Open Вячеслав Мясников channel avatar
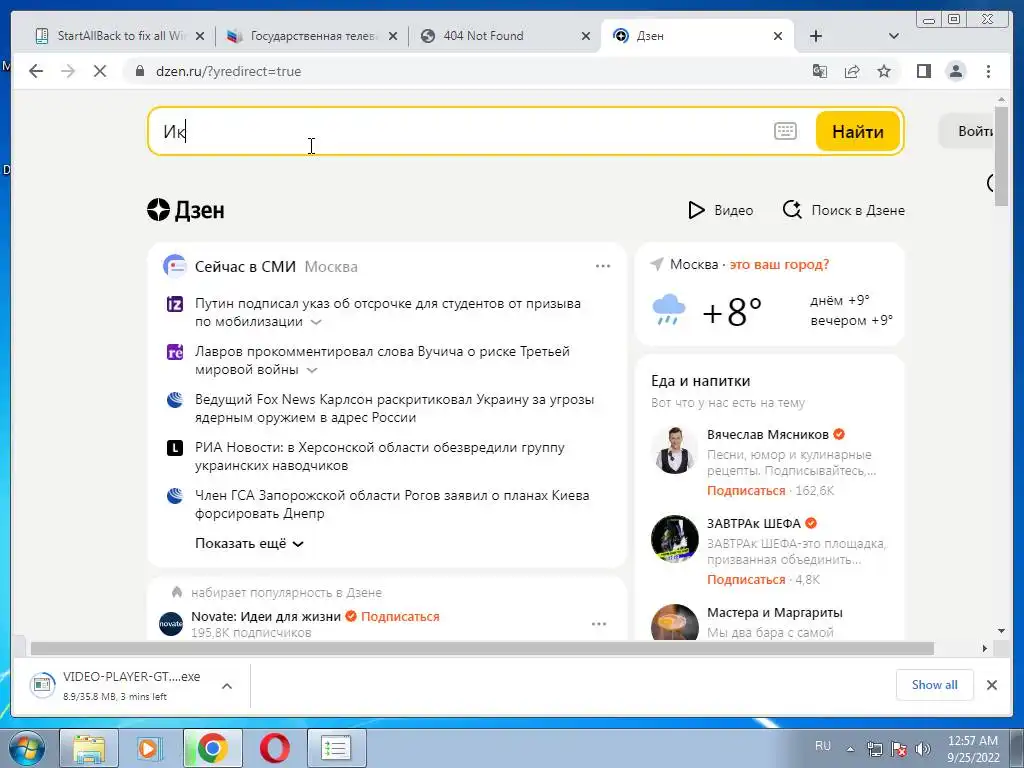 [x=675, y=451]
